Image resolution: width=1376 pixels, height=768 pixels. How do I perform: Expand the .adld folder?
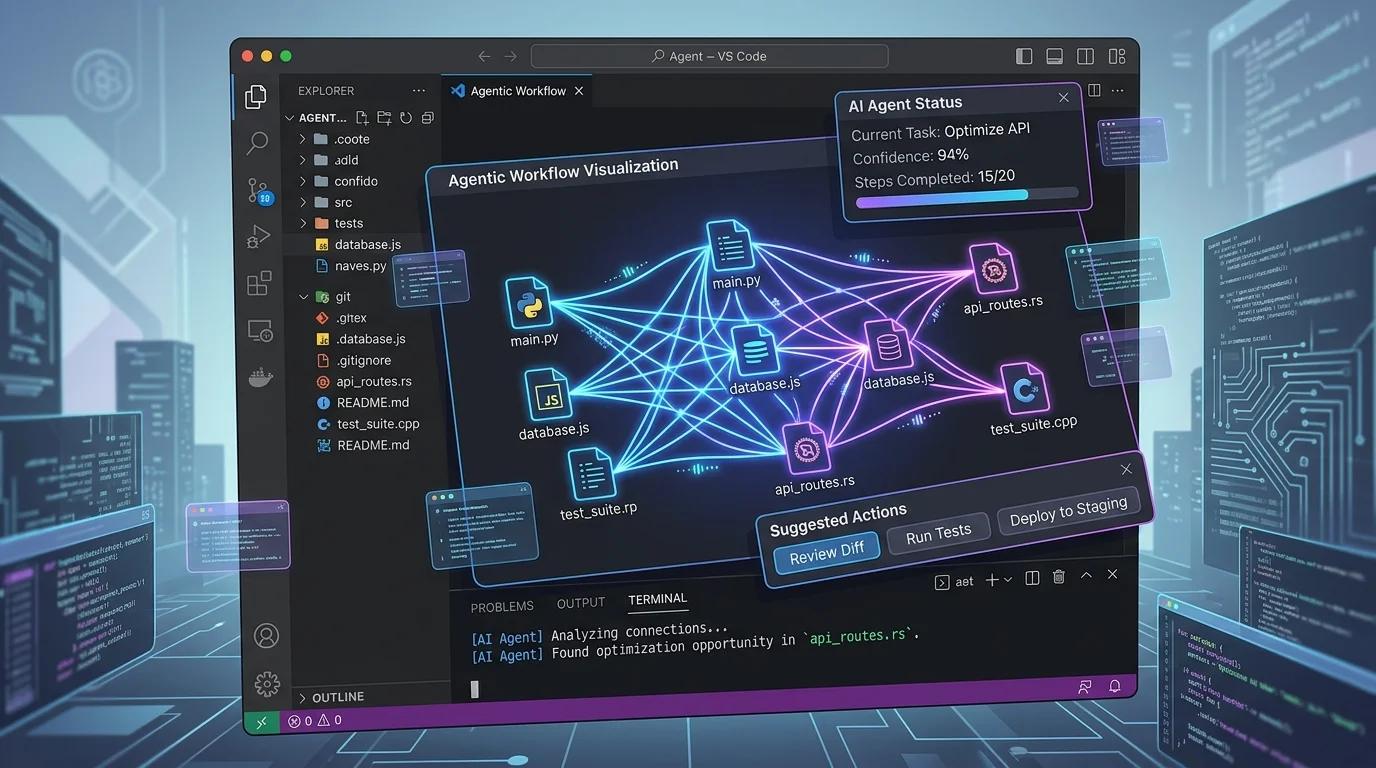click(302, 160)
